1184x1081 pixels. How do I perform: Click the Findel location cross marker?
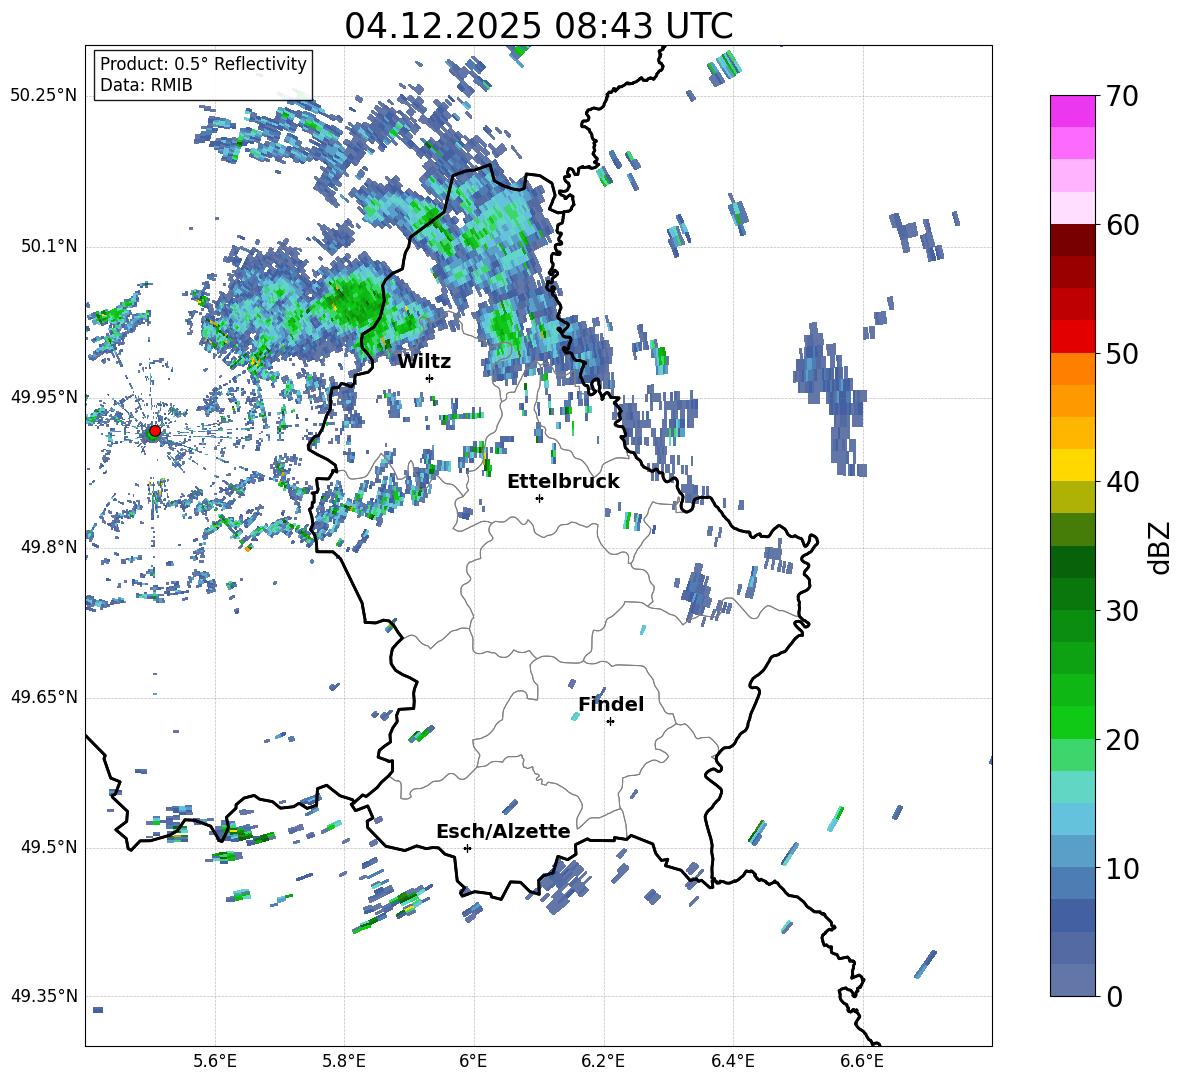click(610, 722)
